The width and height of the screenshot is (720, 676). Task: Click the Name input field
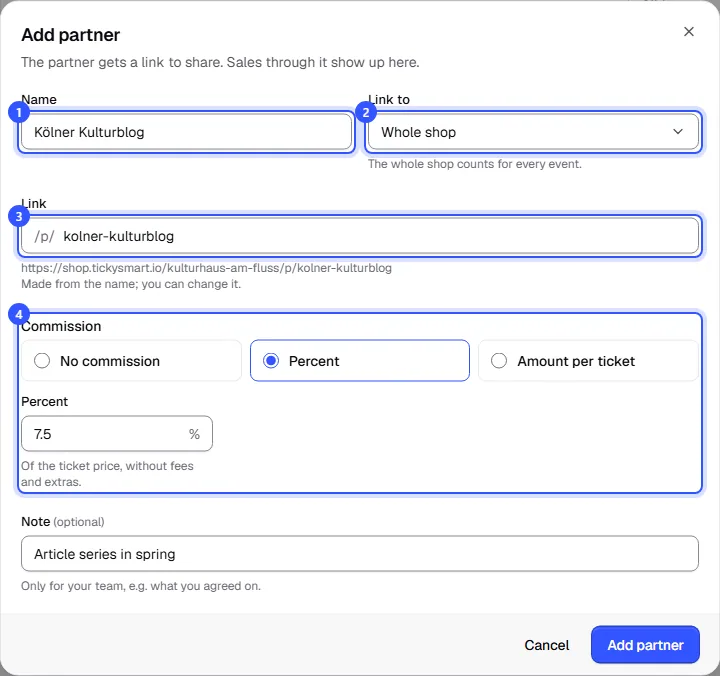point(186,132)
